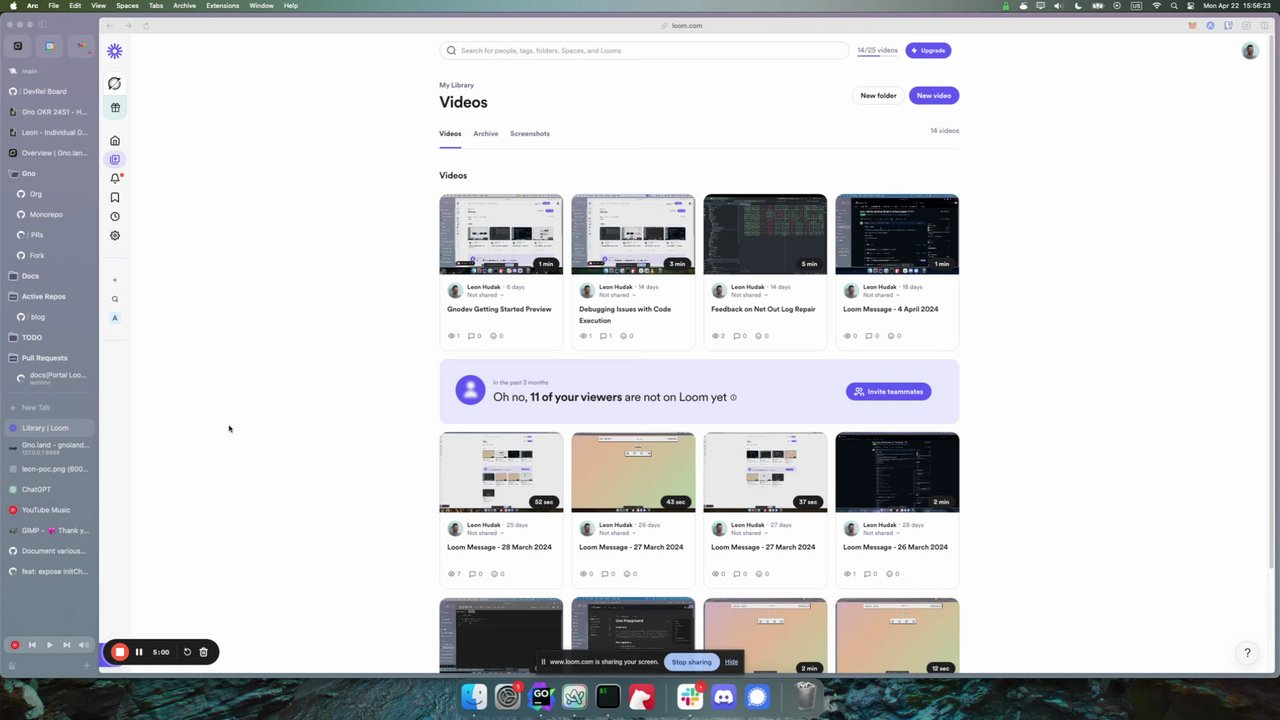Open Slack from the Dock
This screenshot has height=720, width=1280.
point(690,697)
